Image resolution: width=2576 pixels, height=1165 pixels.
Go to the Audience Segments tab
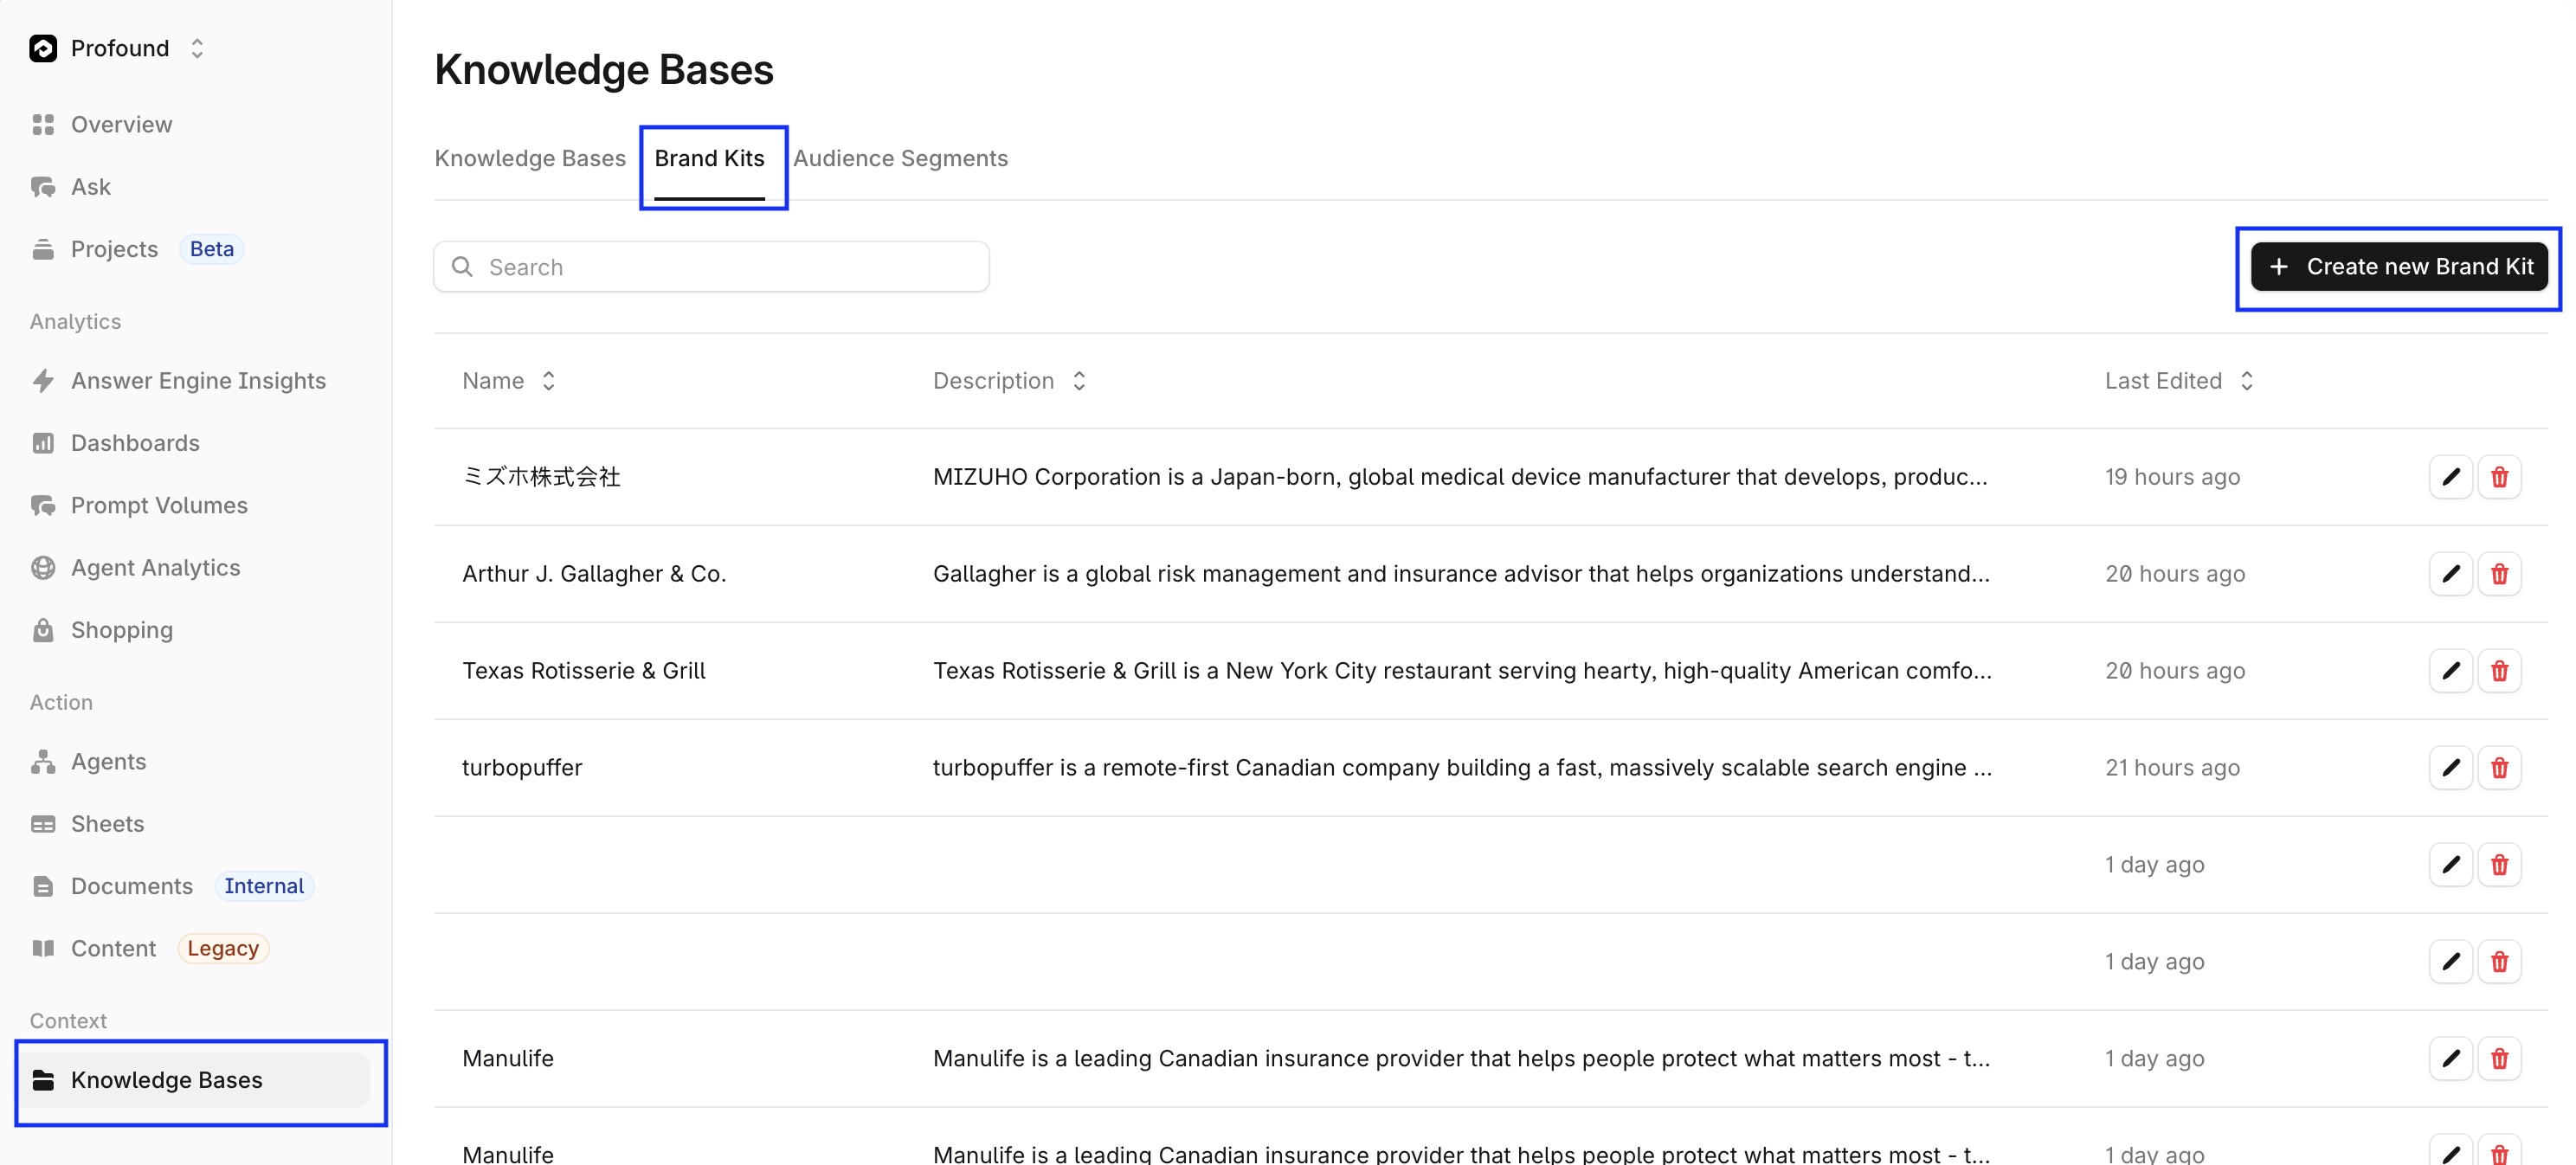click(x=900, y=158)
